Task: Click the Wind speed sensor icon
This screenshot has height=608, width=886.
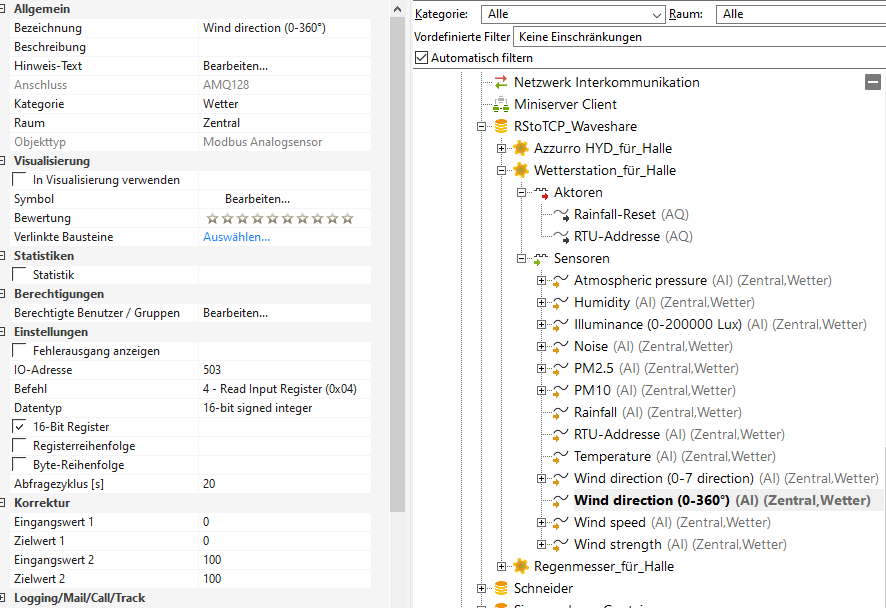Action: (x=561, y=523)
